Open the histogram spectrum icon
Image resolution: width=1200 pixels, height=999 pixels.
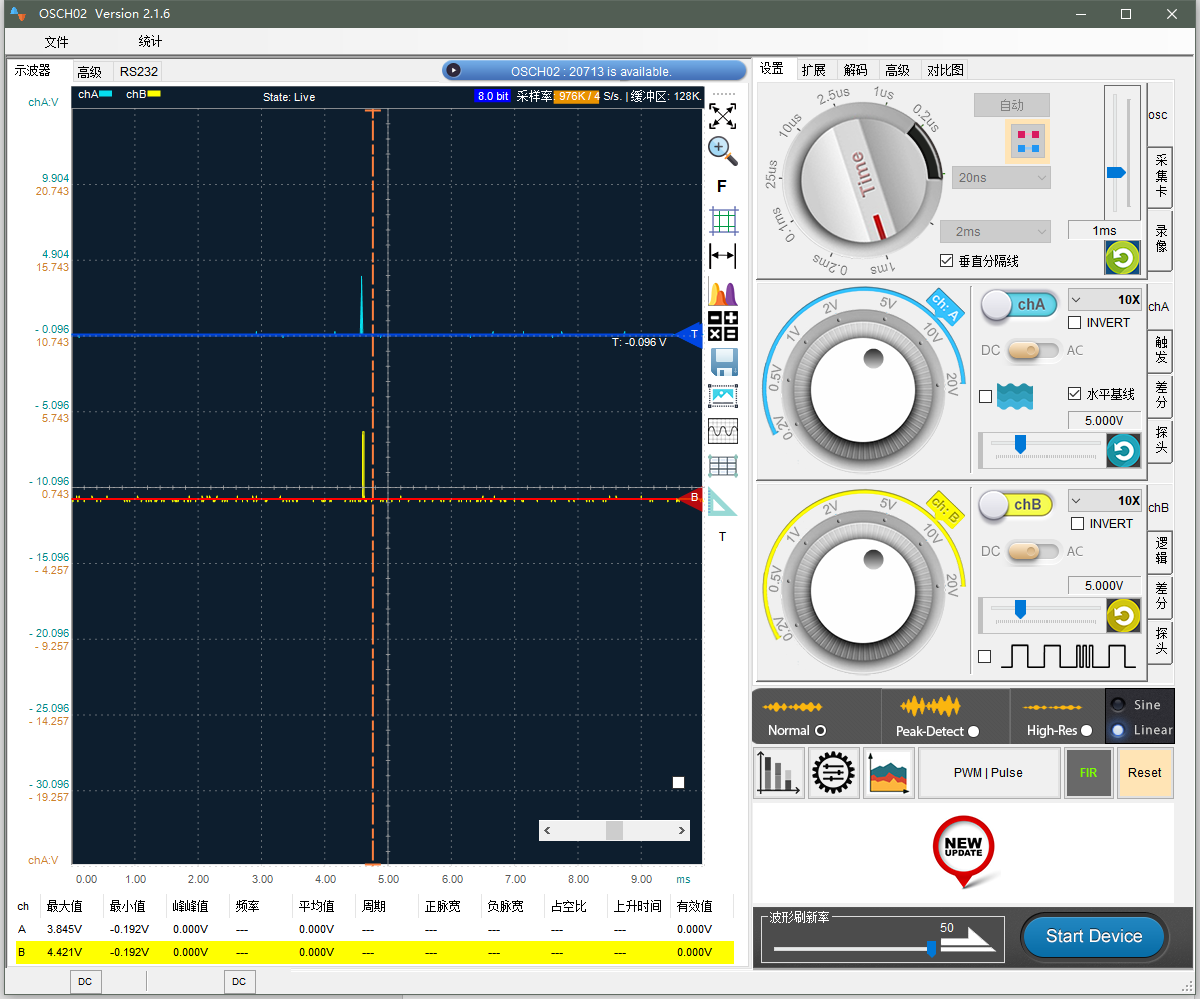[722, 293]
